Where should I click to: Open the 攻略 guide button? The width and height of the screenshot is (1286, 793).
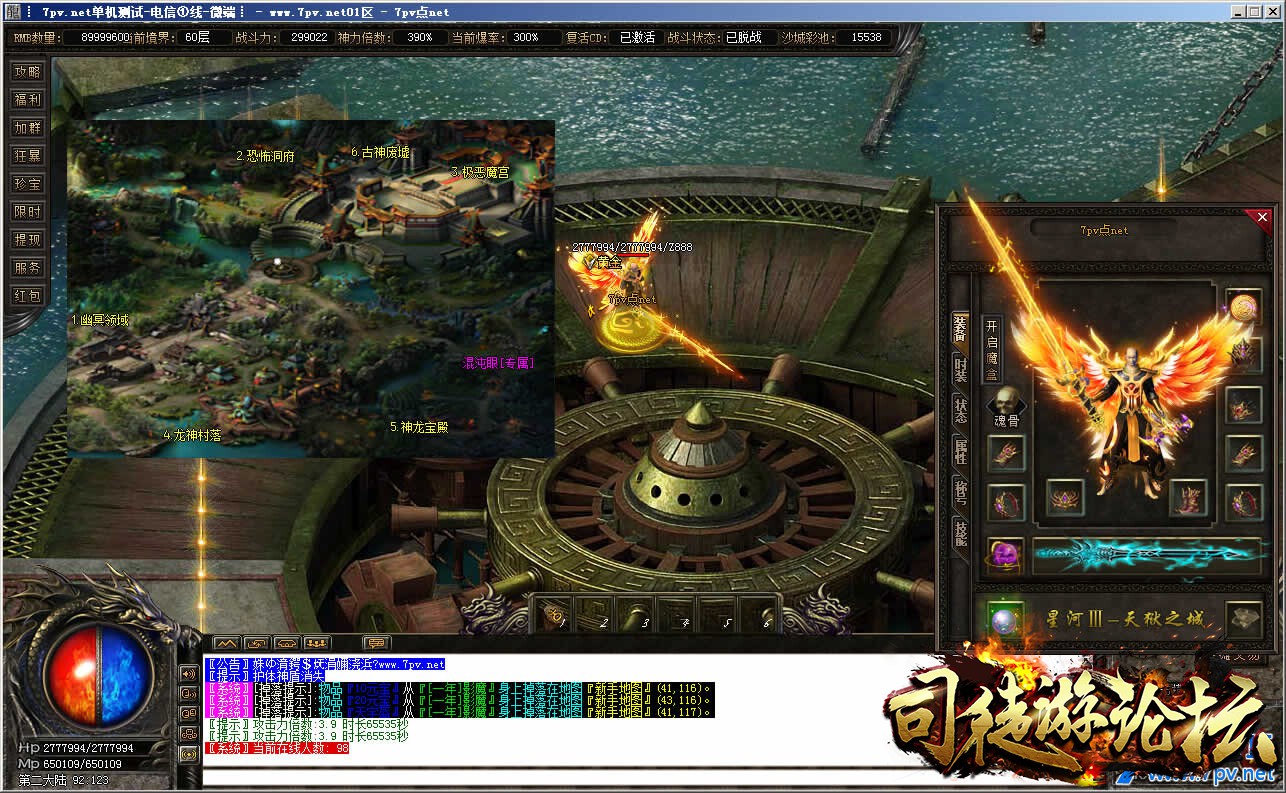(27, 72)
